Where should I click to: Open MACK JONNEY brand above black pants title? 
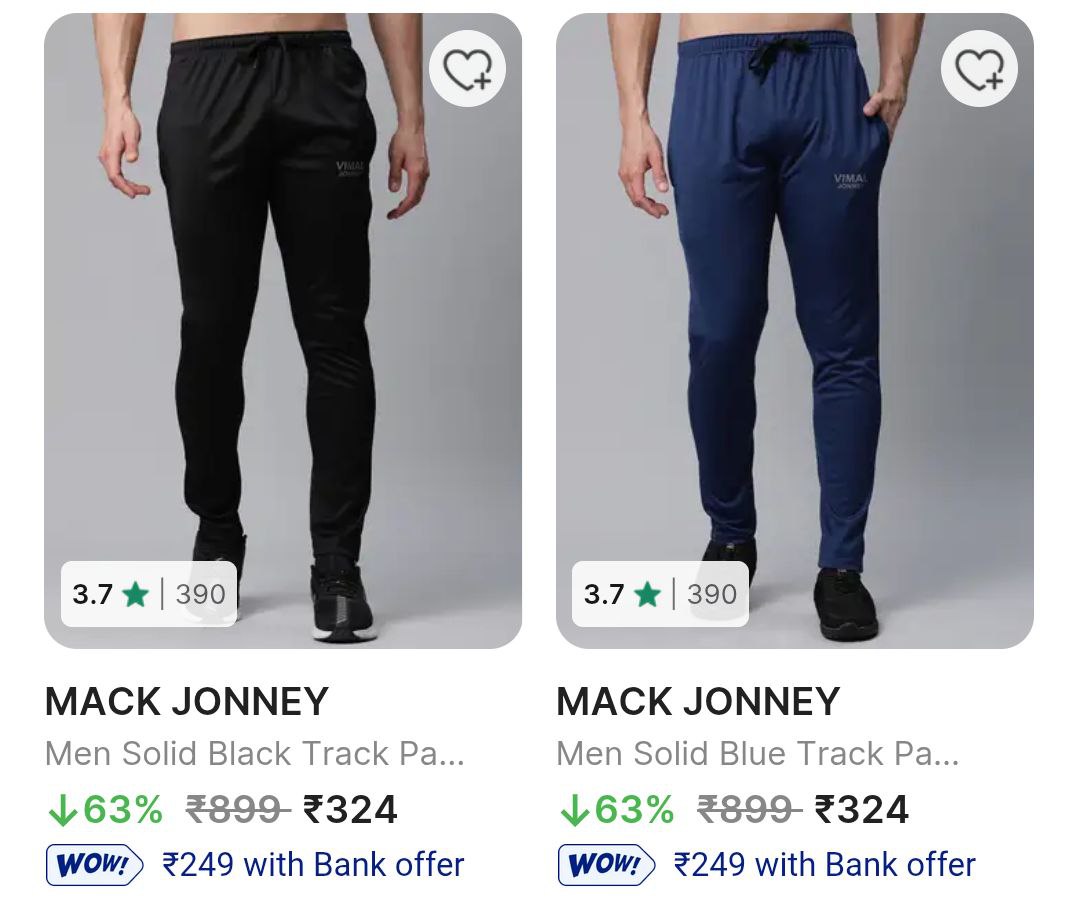coord(187,702)
